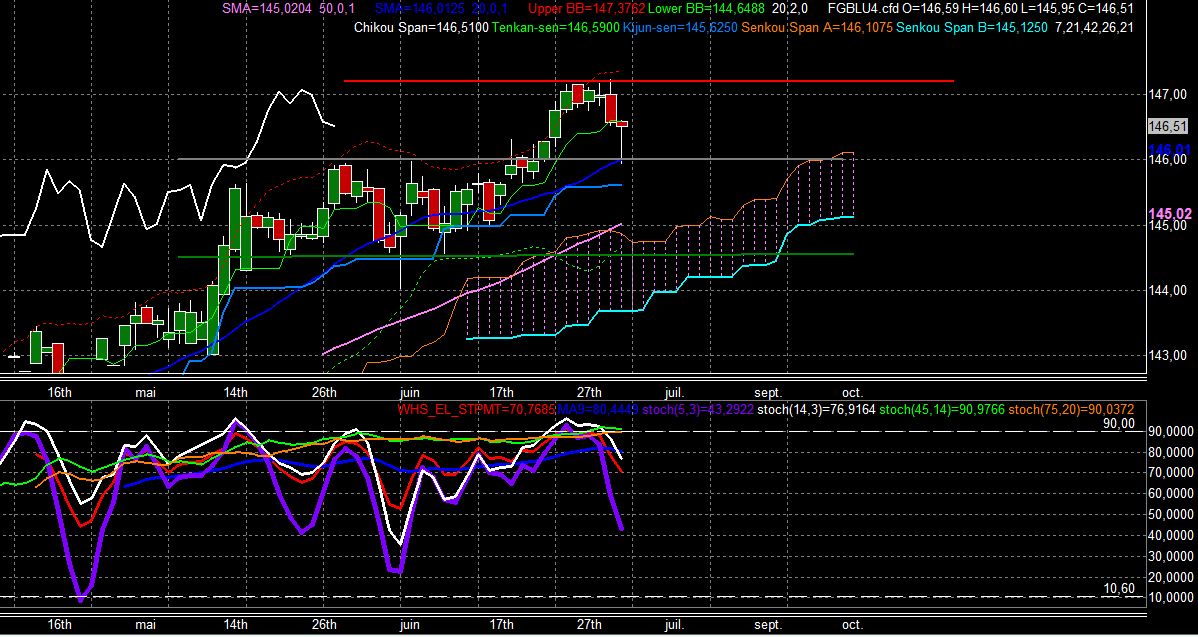
Task: Click the 143,00 price axis value
Action: [x=1169, y=355]
